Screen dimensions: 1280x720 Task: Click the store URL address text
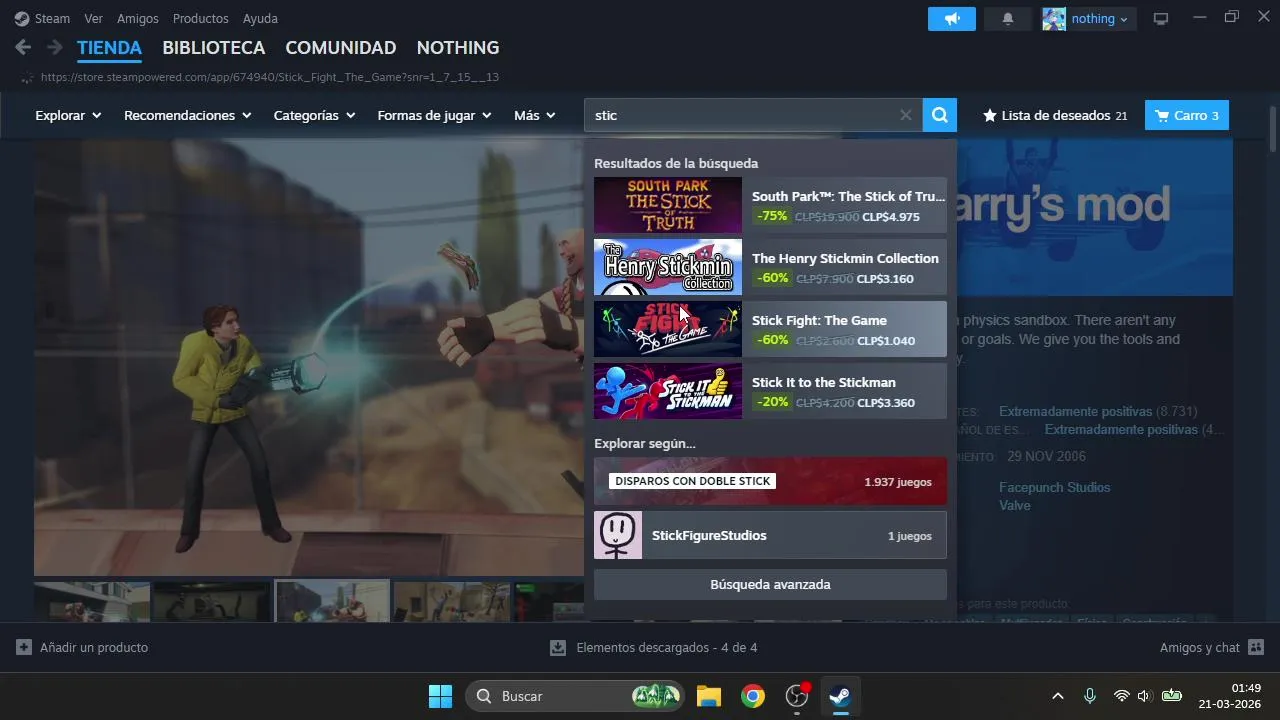tap(270, 77)
